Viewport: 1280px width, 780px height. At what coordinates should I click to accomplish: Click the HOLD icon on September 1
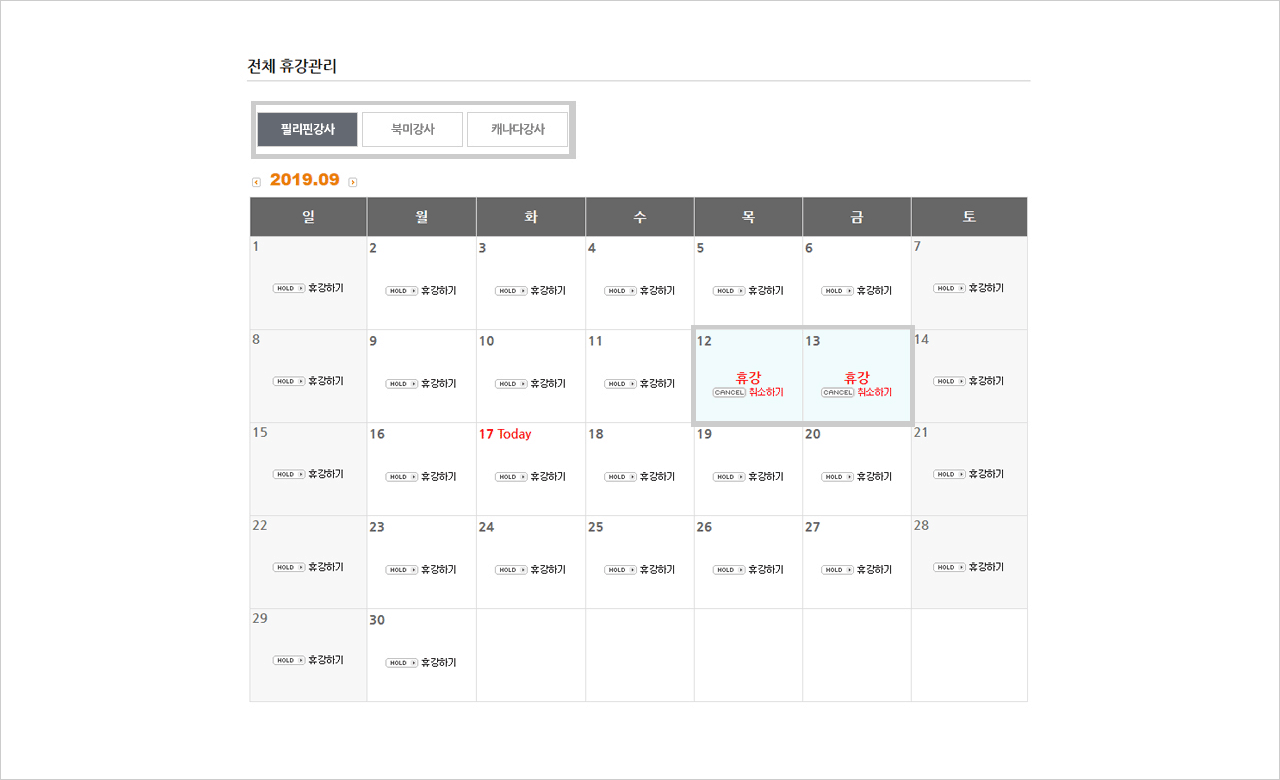(x=289, y=288)
